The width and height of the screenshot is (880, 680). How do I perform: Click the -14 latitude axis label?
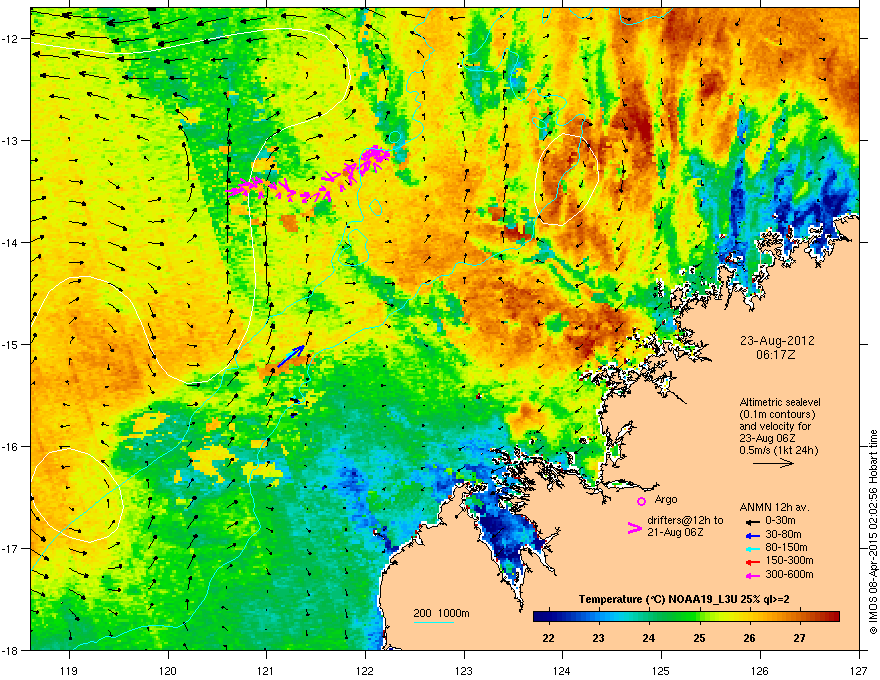[x=10, y=243]
